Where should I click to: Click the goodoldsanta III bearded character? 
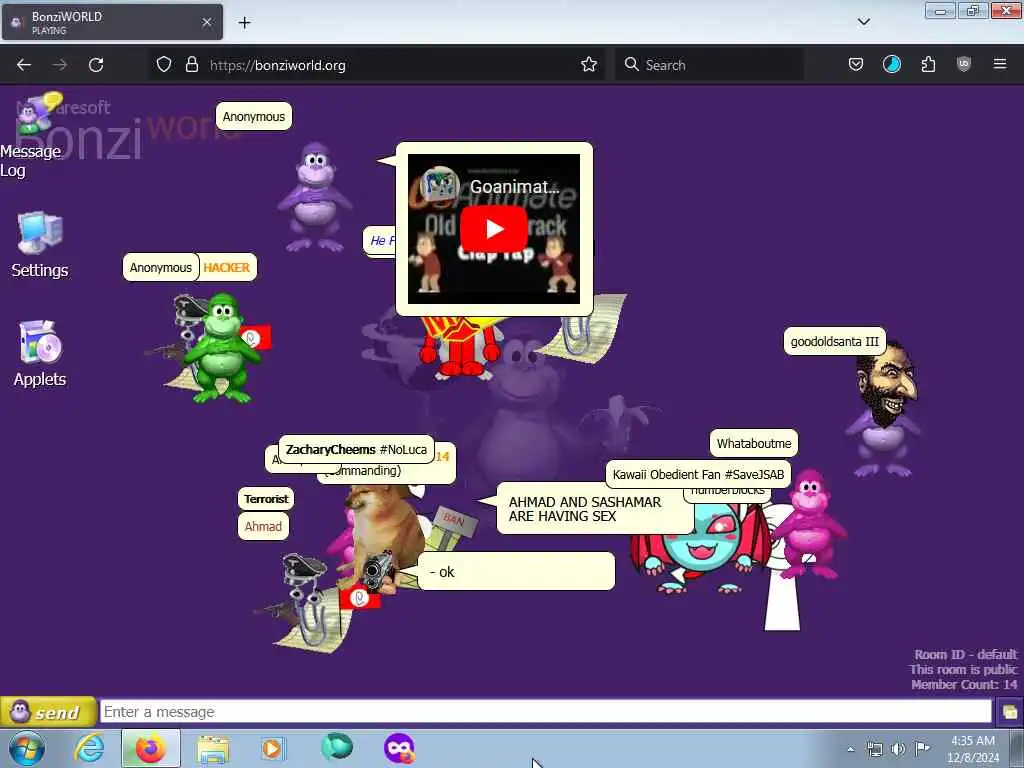(884, 408)
